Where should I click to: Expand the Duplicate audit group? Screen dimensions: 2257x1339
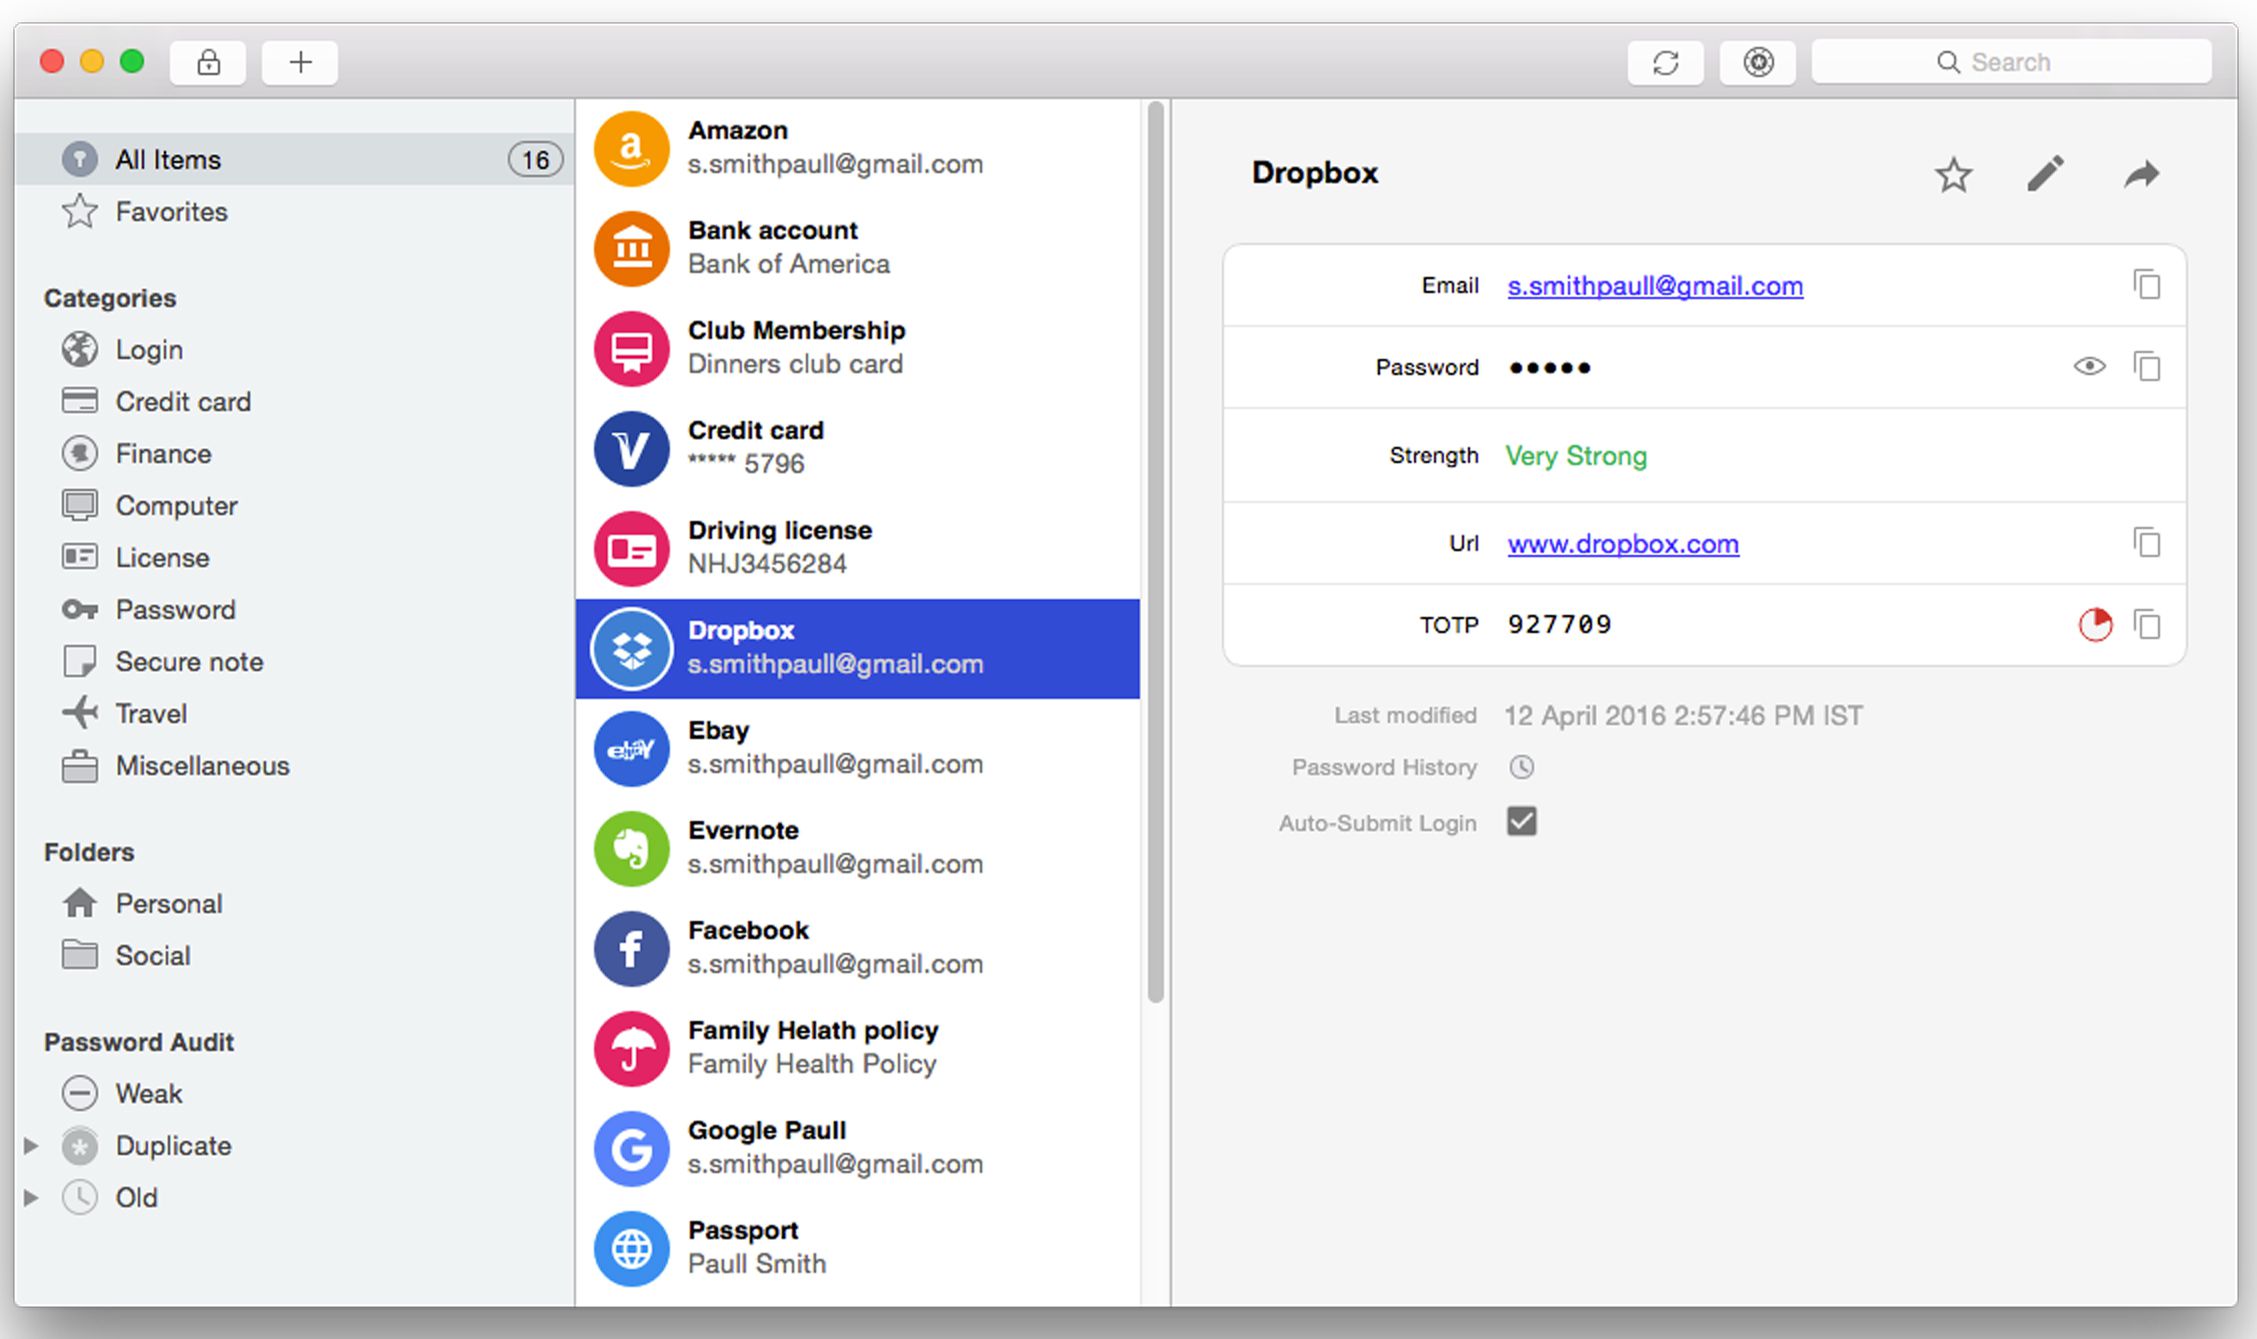click(x=31, y=1146)
